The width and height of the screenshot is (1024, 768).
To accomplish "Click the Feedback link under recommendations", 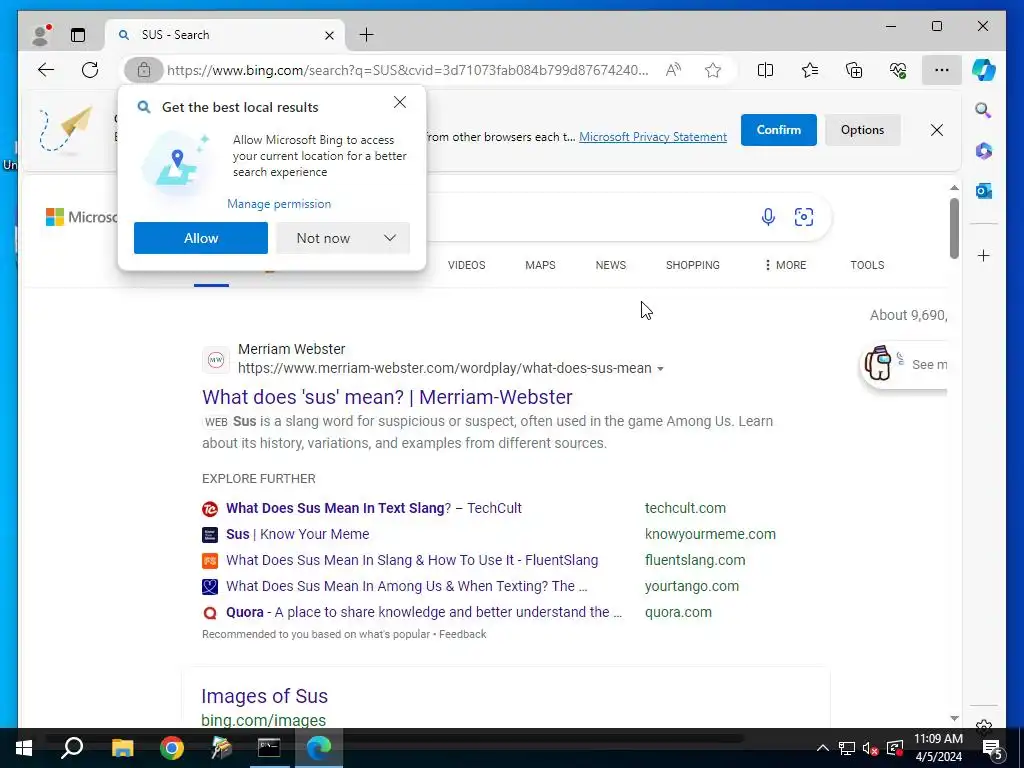I will [x=462, y=634].
